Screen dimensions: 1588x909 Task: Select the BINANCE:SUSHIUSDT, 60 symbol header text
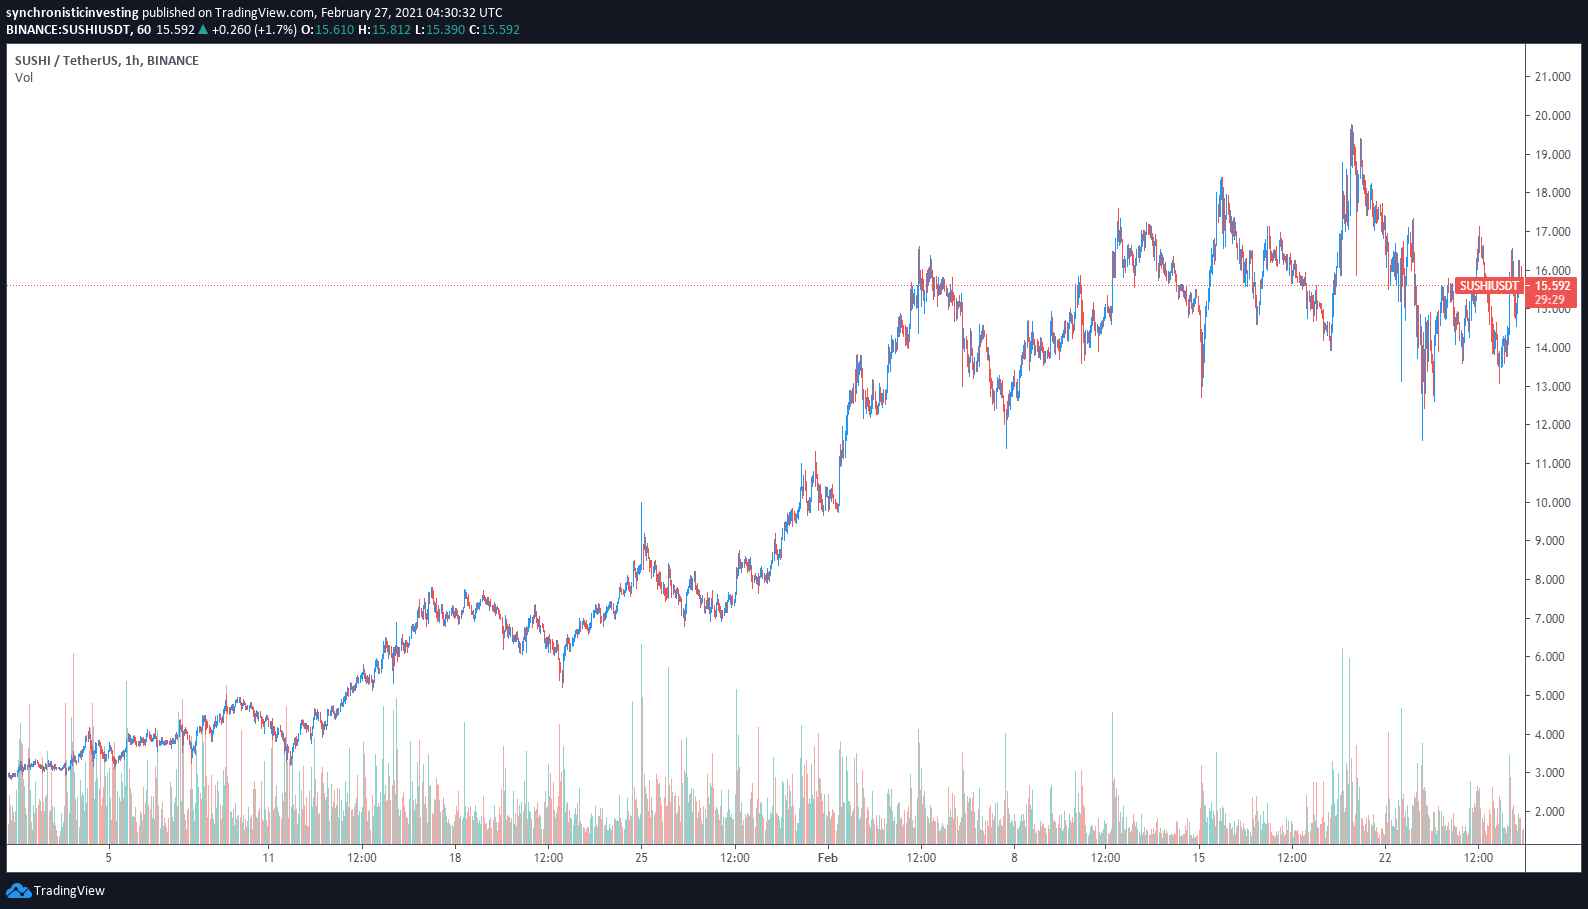coord(78,30)
